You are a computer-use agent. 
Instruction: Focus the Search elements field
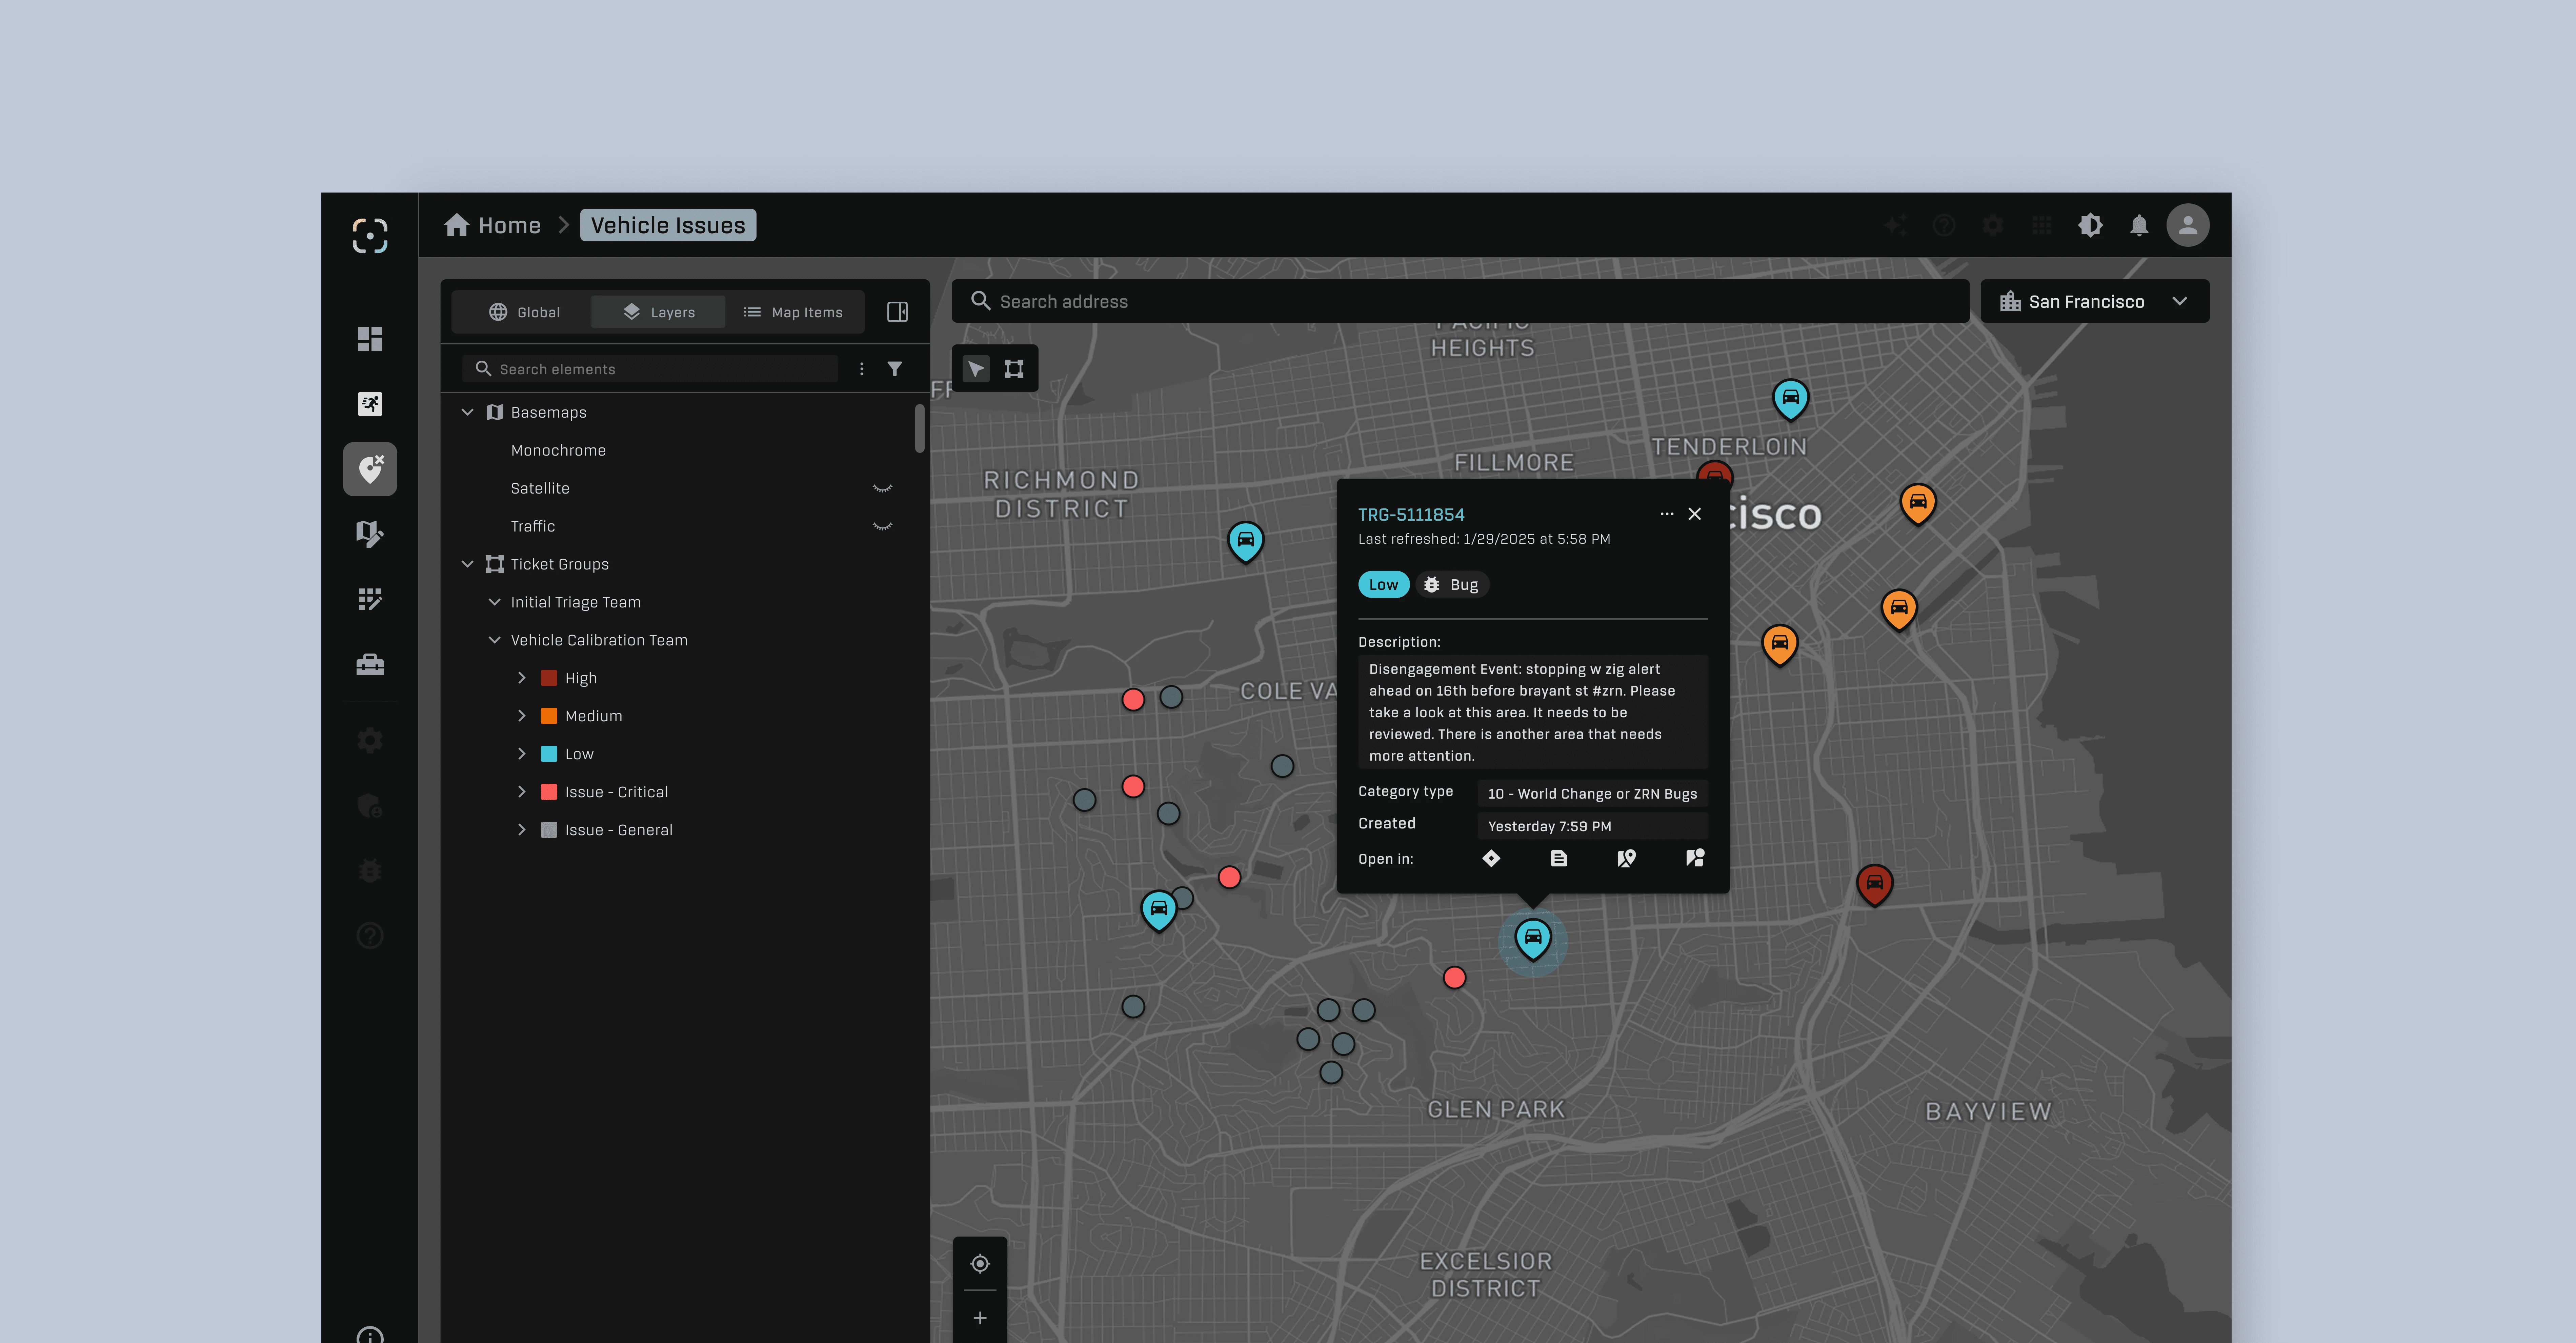point(650,369)
